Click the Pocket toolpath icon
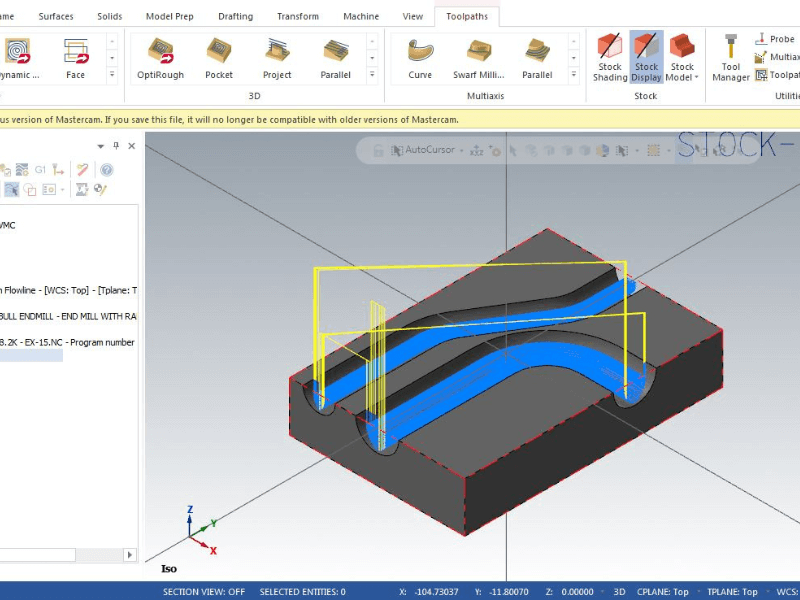 tap(219, 57)
